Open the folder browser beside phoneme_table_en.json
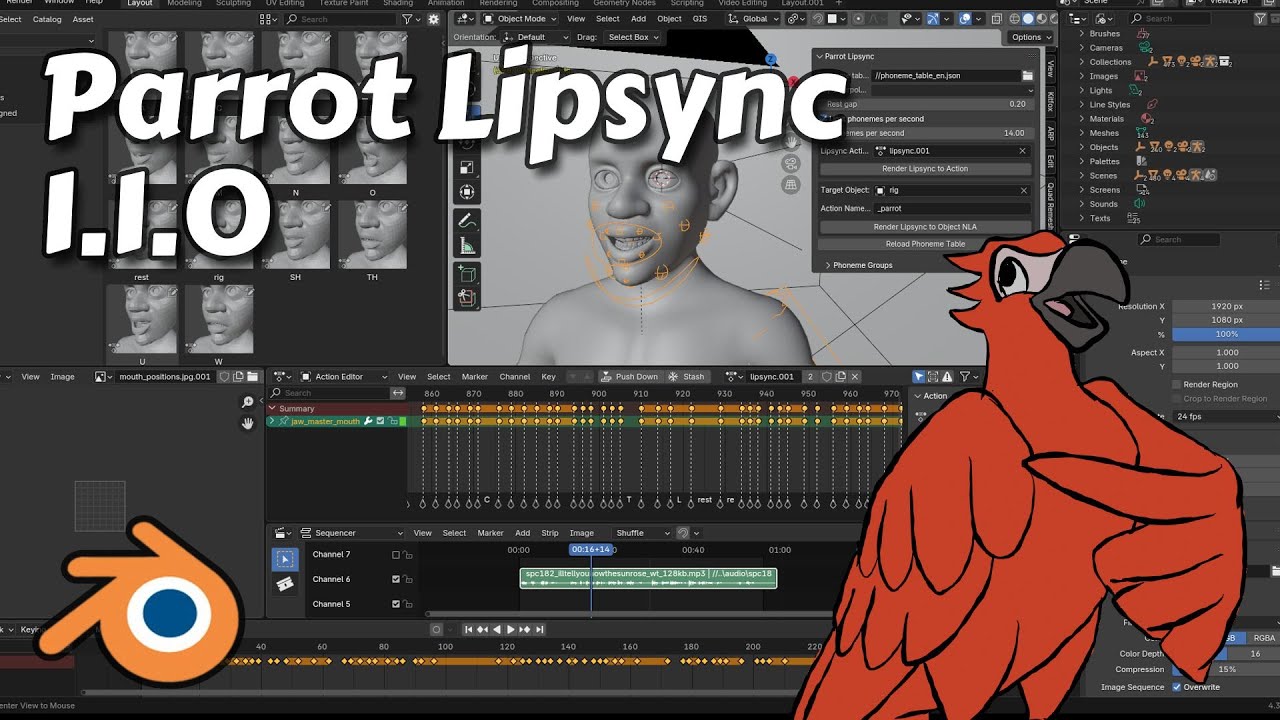The image size is (1280, 720). (x=1027, y=75)
